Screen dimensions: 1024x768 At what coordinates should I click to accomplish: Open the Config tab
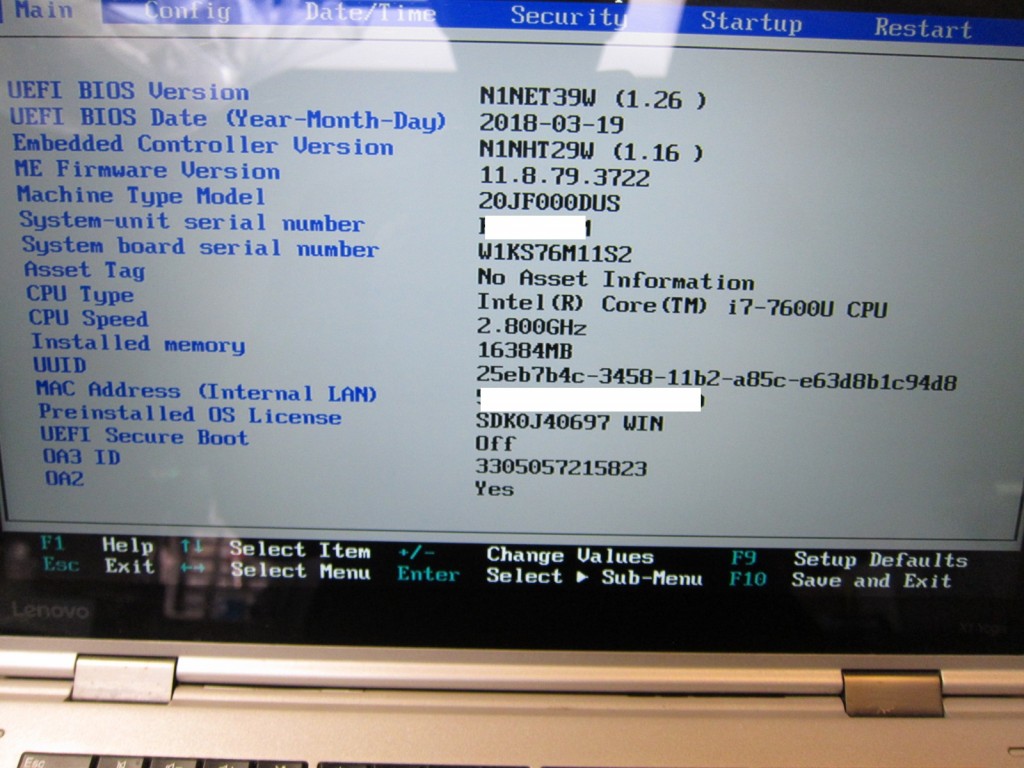point(187,11)
